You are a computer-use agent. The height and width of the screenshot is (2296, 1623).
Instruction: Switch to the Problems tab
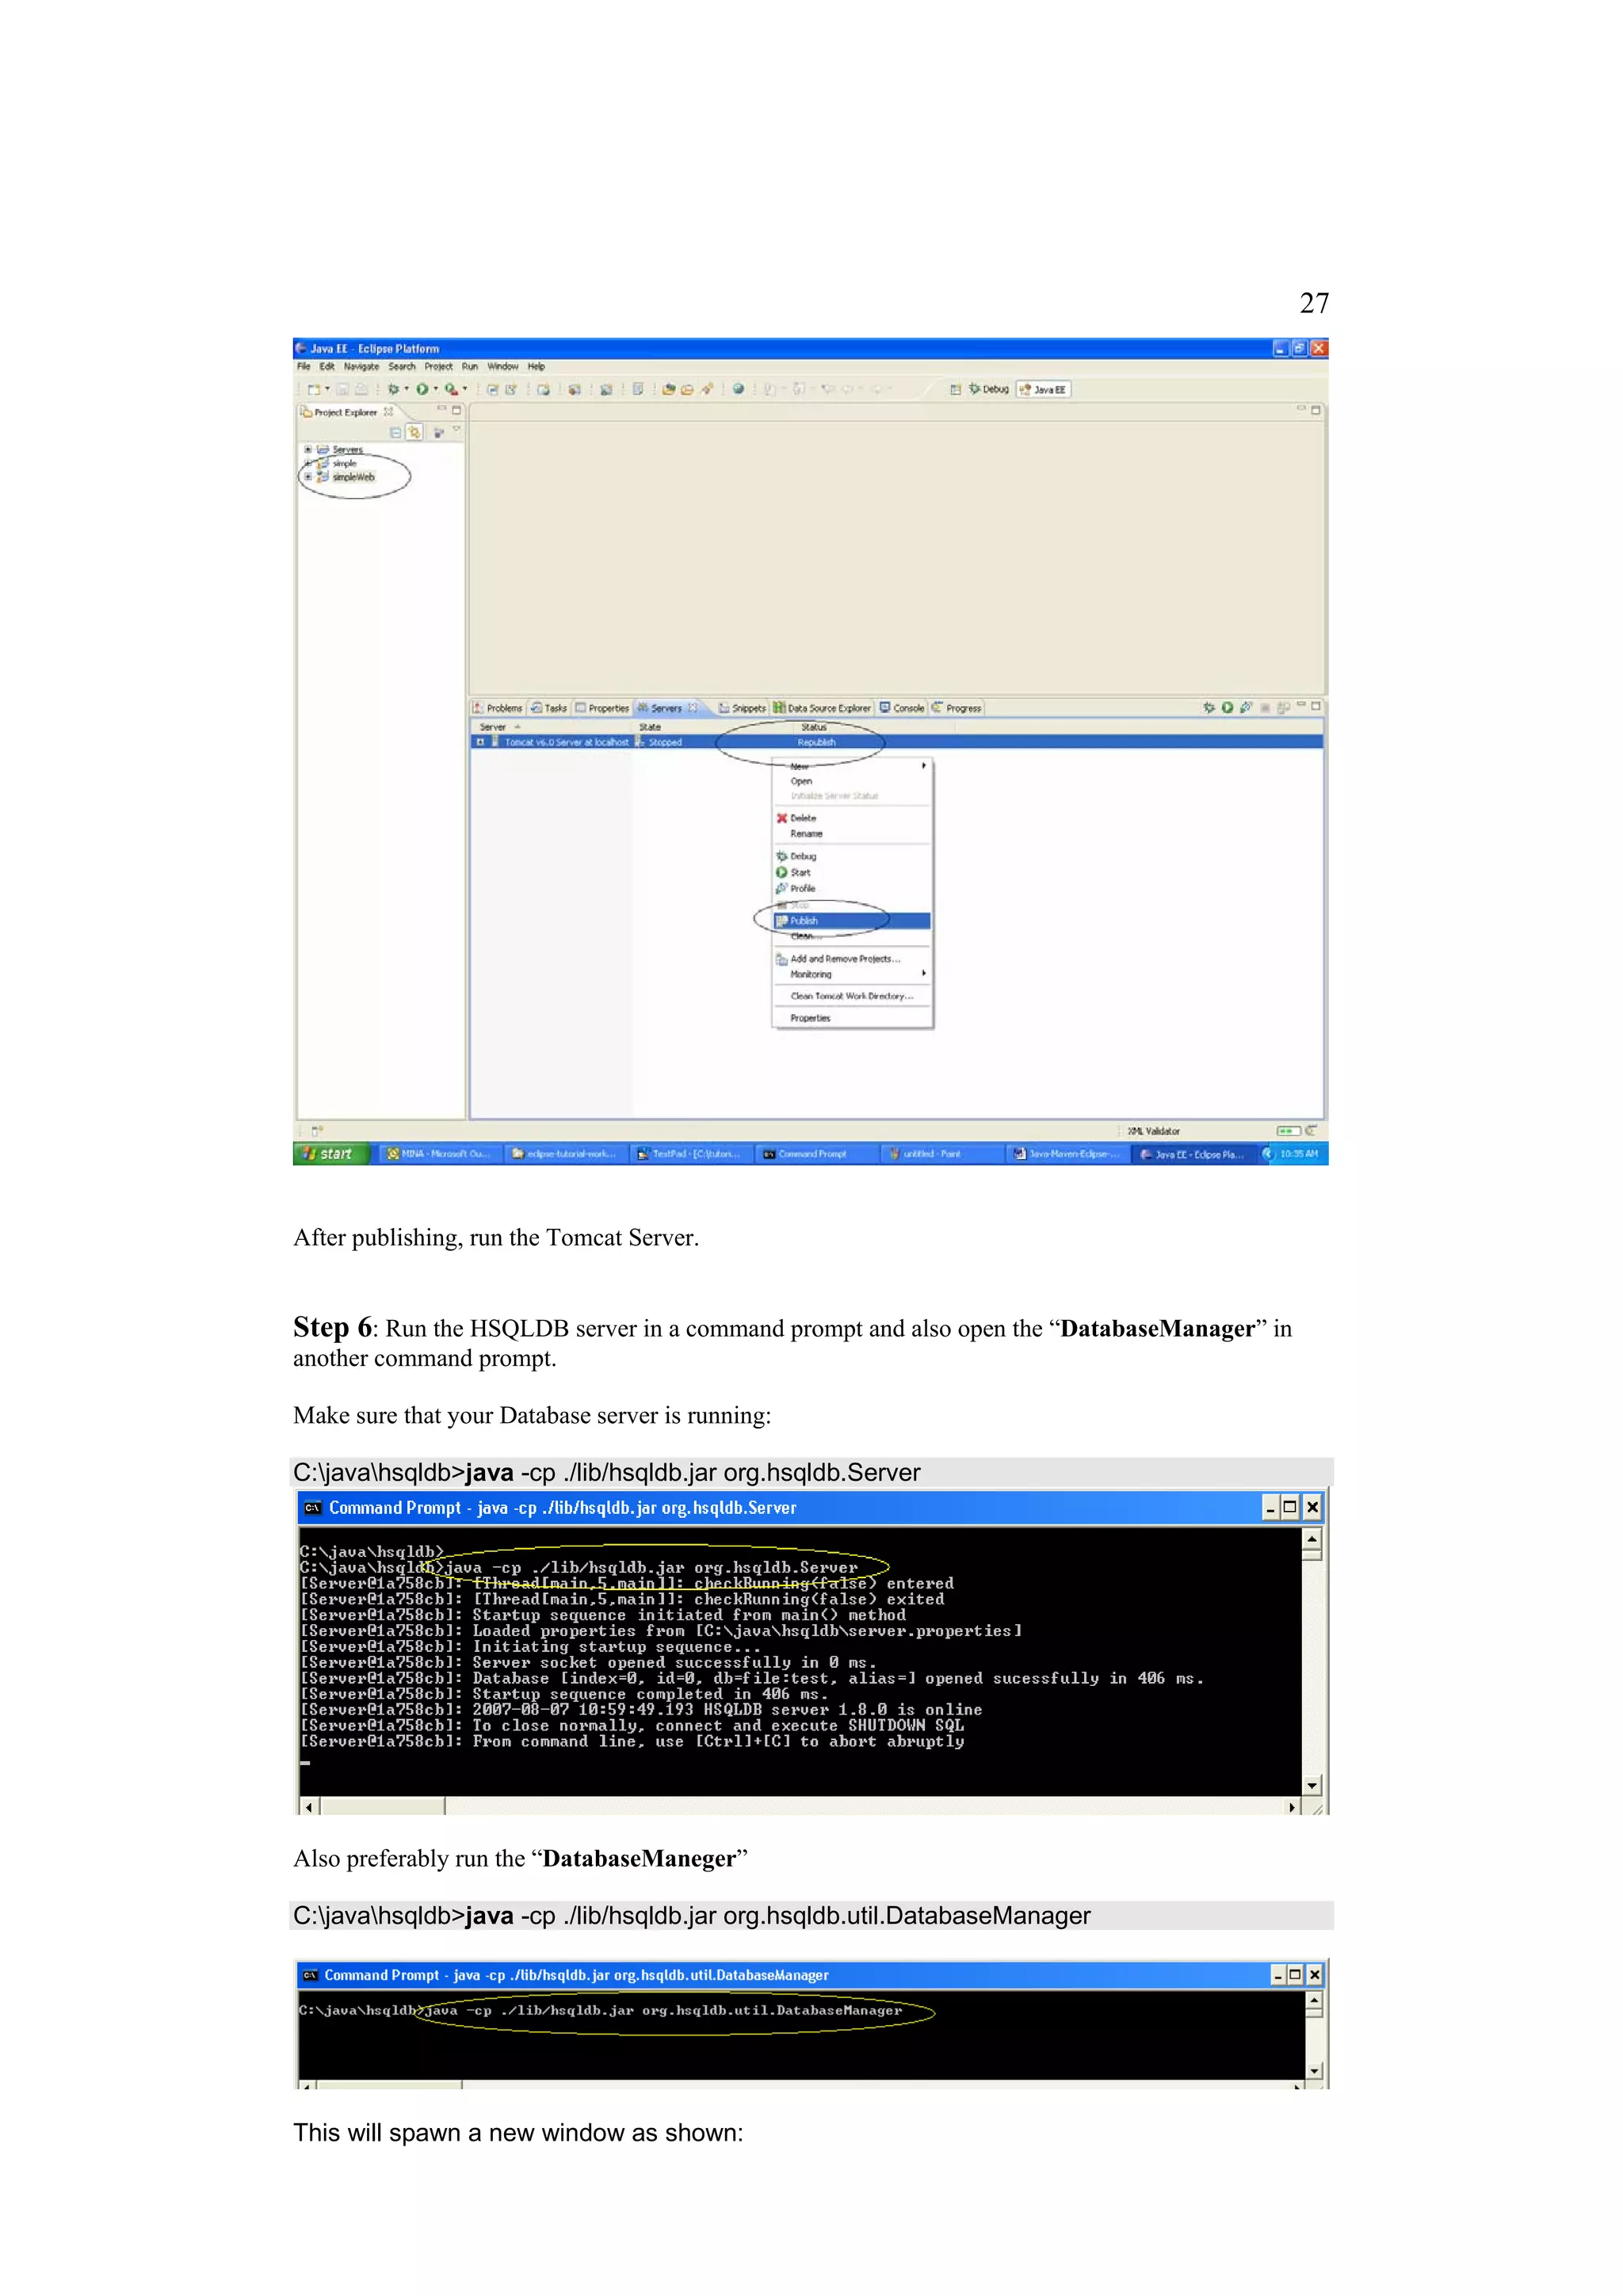pyautogui.click(x=498, y=708)
